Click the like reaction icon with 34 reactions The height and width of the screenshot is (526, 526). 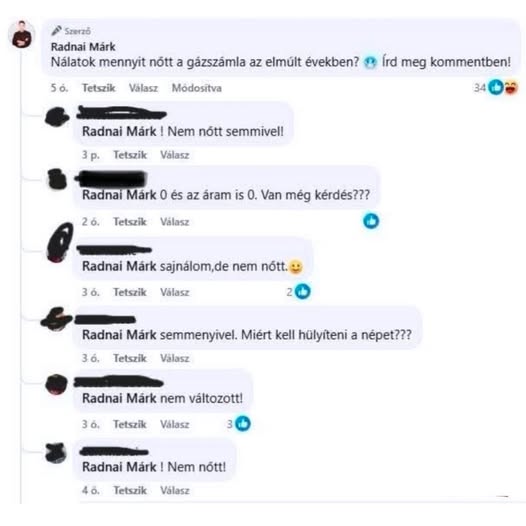click(x=496, y=88)
